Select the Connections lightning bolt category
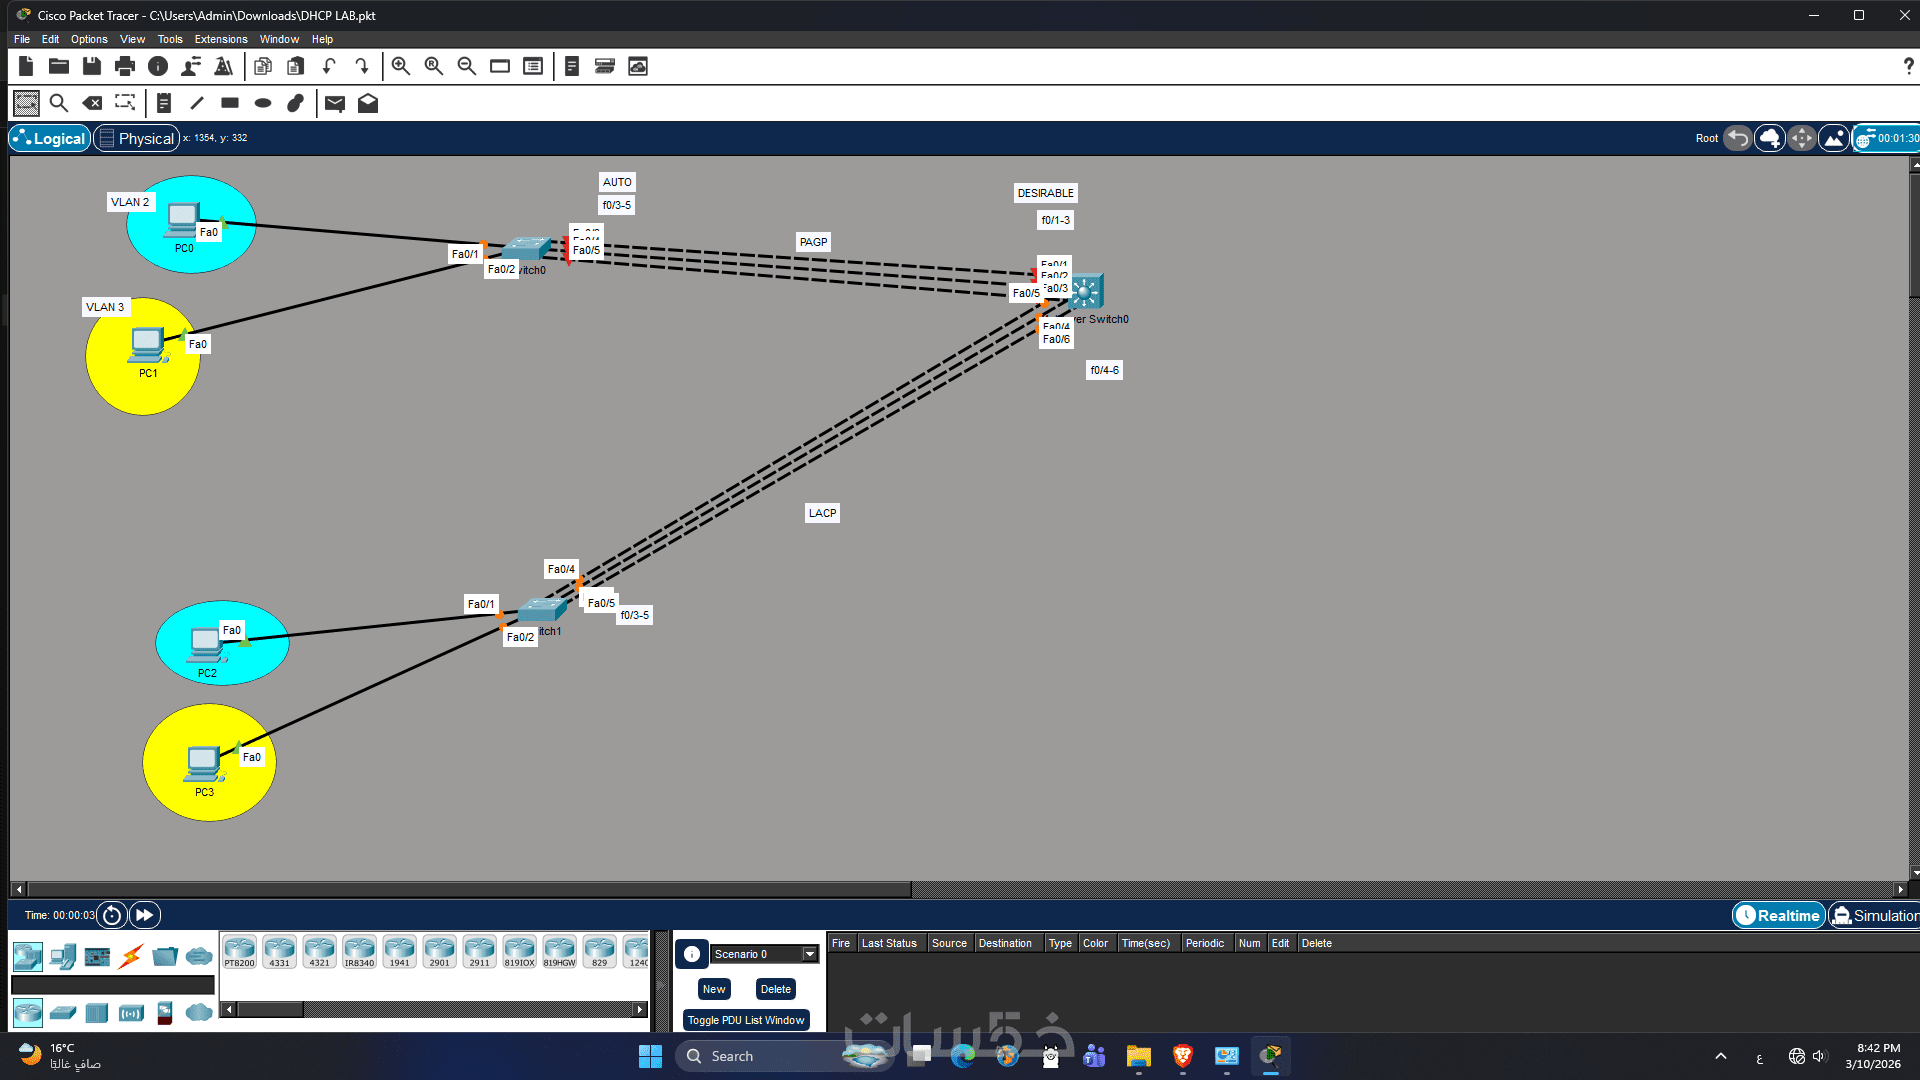The image size is (1920, 1080). [131, 957]
